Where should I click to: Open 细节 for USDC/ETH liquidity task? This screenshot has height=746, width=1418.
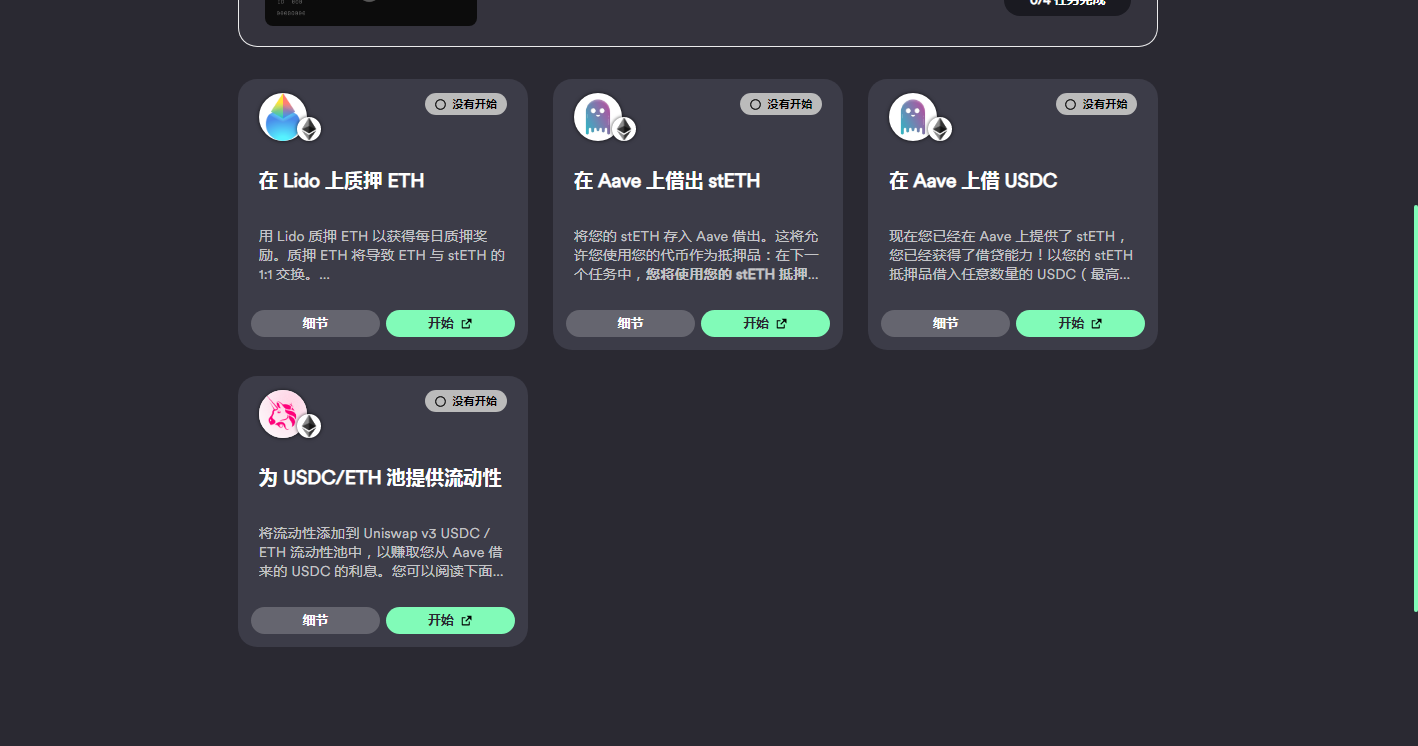click(x=315, y=620)
